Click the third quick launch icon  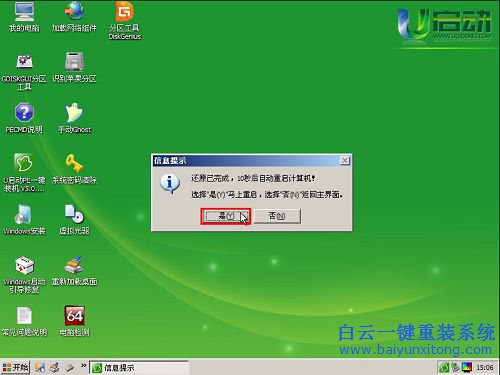[69, 367]
